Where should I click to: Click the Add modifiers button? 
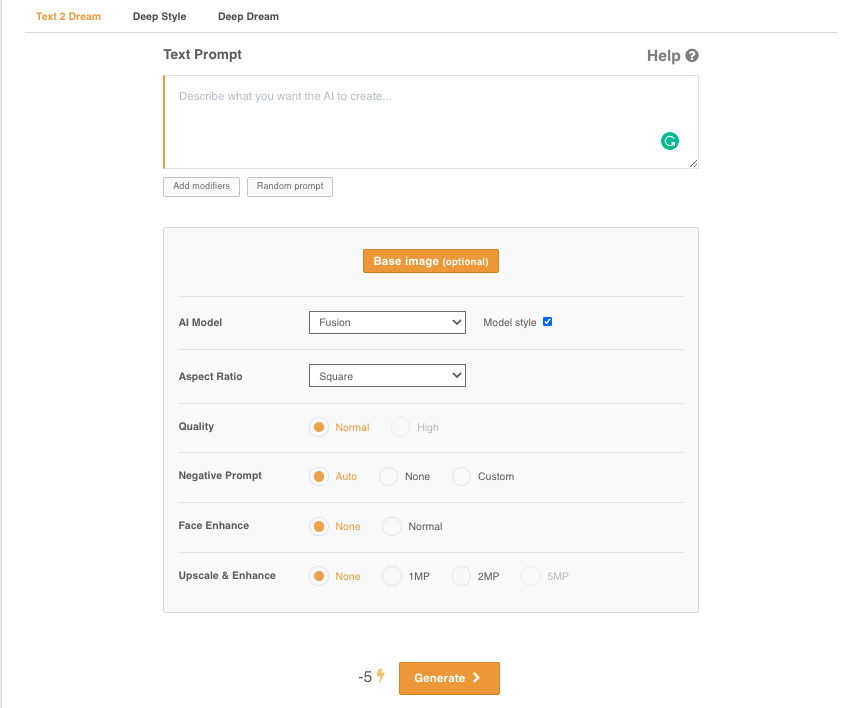click(x=201, y=187)
